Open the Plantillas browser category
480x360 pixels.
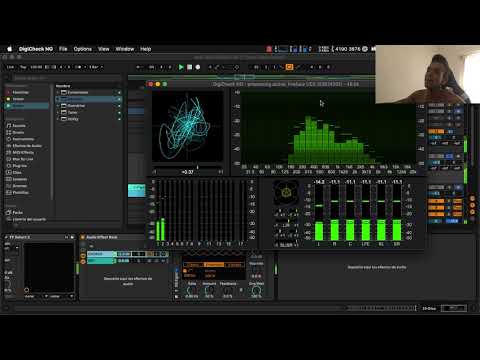(17, 192)
